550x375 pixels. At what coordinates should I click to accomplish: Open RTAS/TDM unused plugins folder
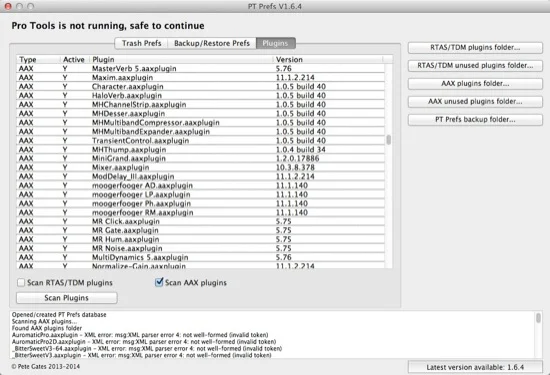click(475, 66)
